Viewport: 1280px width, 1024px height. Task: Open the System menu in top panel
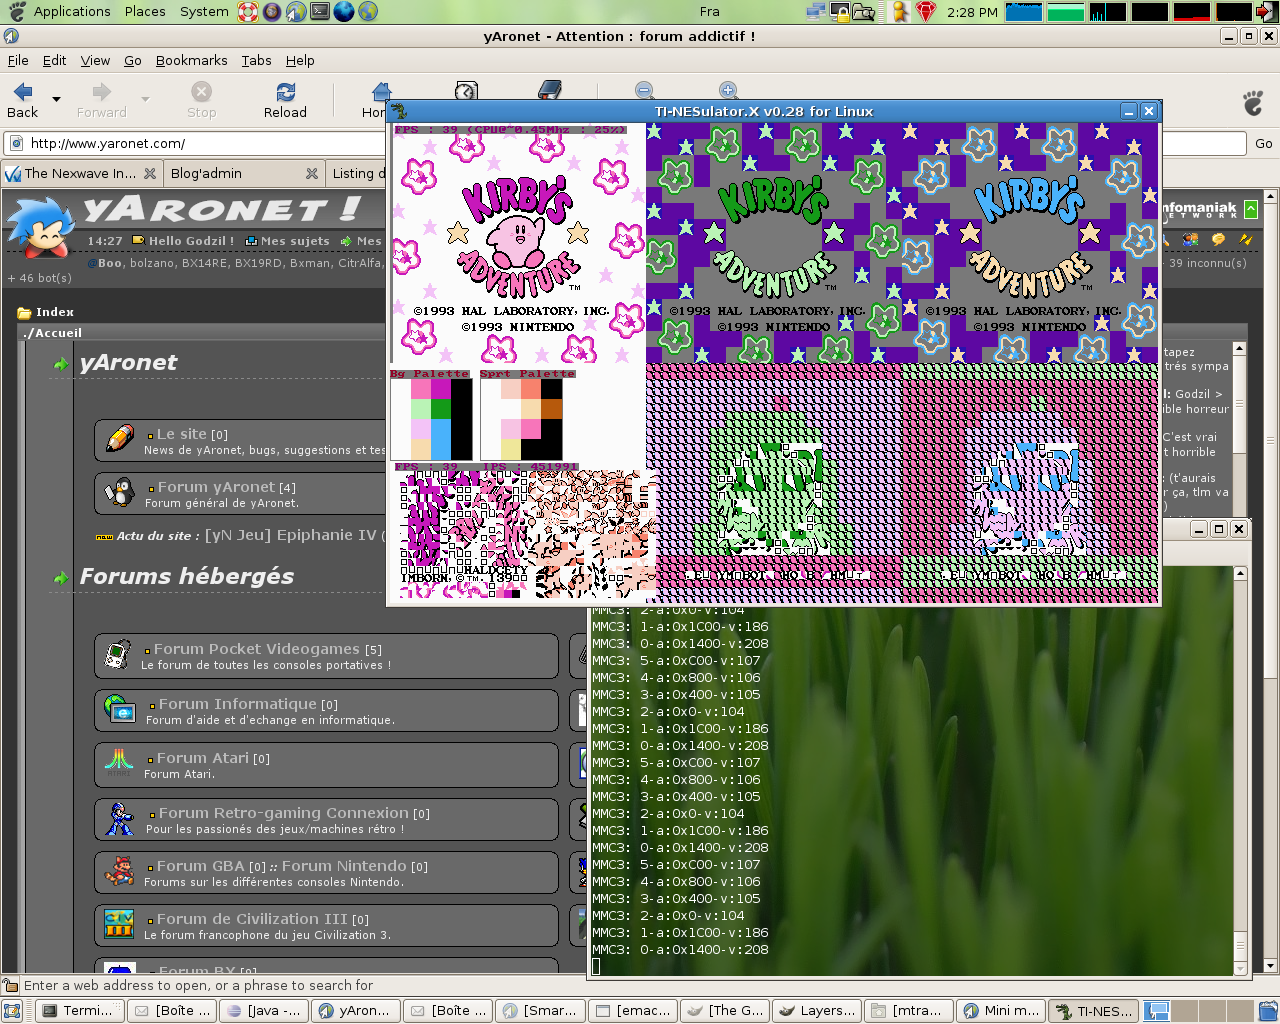(x=204, y=12)
